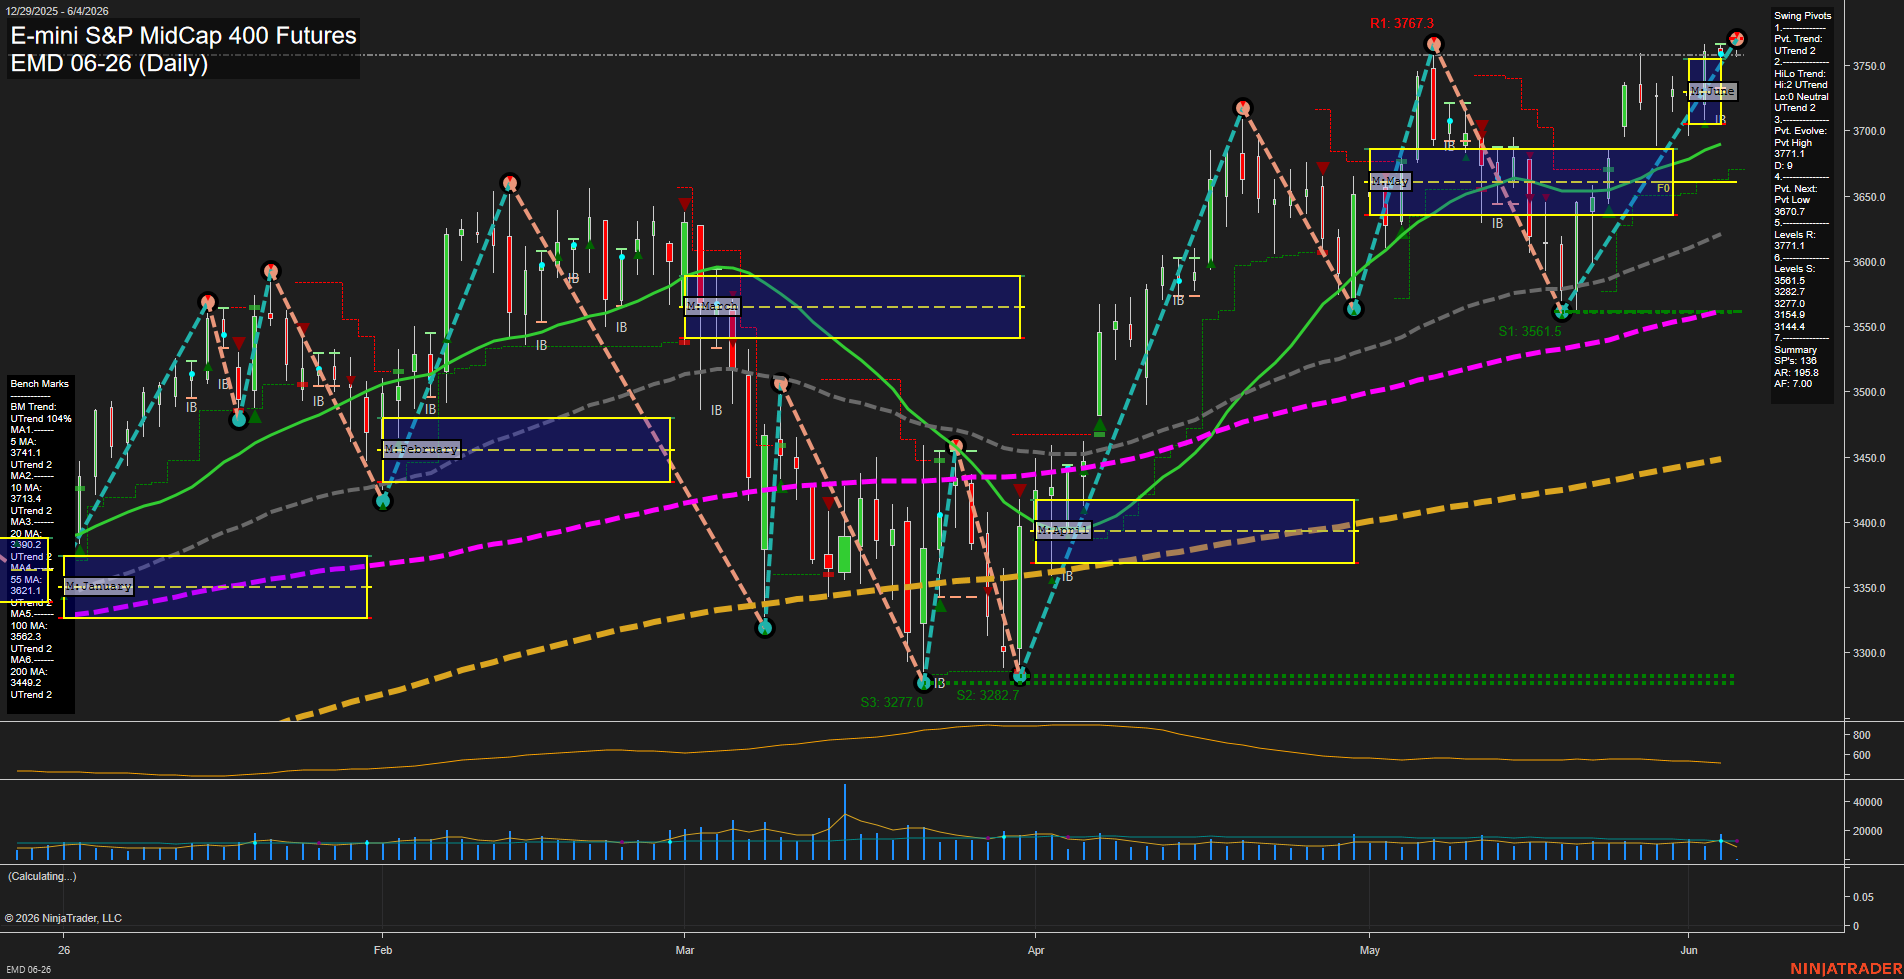The height and width of the screenshot is (979, 1904).
Task: Click the UTrend 104% value
Action: 41,419
